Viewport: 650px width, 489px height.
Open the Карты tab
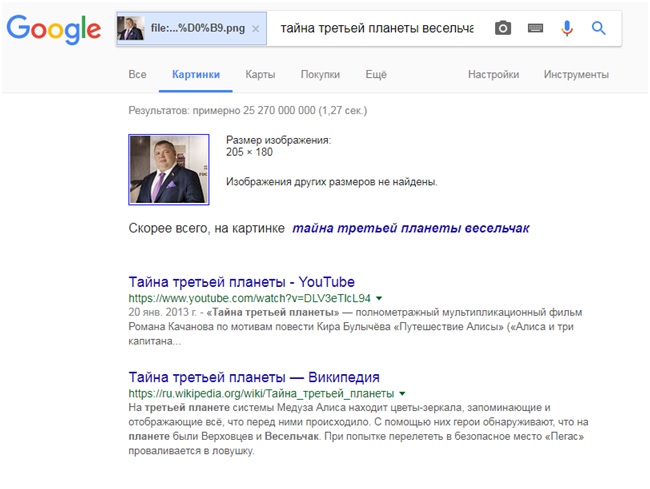pos(260,75)
